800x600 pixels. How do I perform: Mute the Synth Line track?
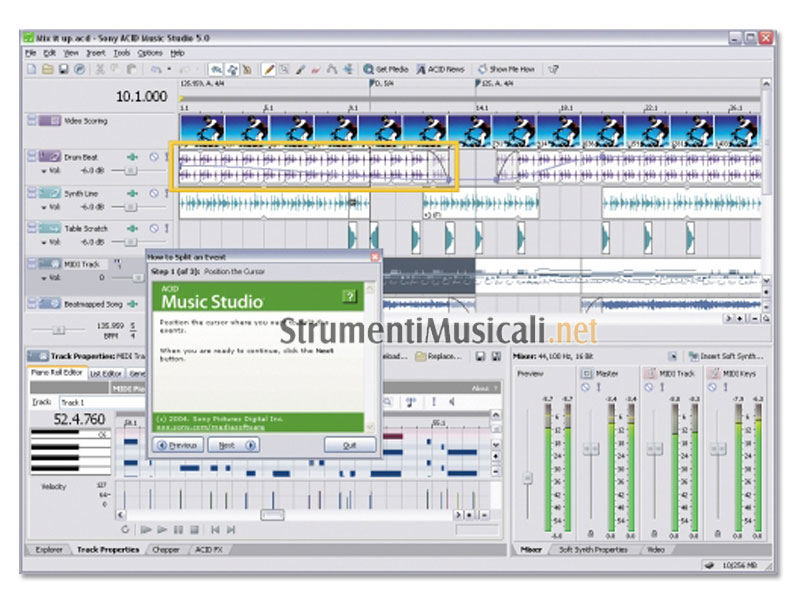point(153,193)
